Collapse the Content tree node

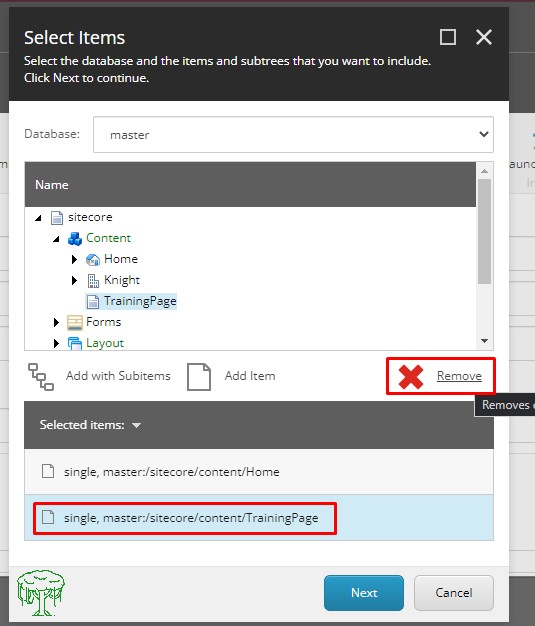(56, 239)
